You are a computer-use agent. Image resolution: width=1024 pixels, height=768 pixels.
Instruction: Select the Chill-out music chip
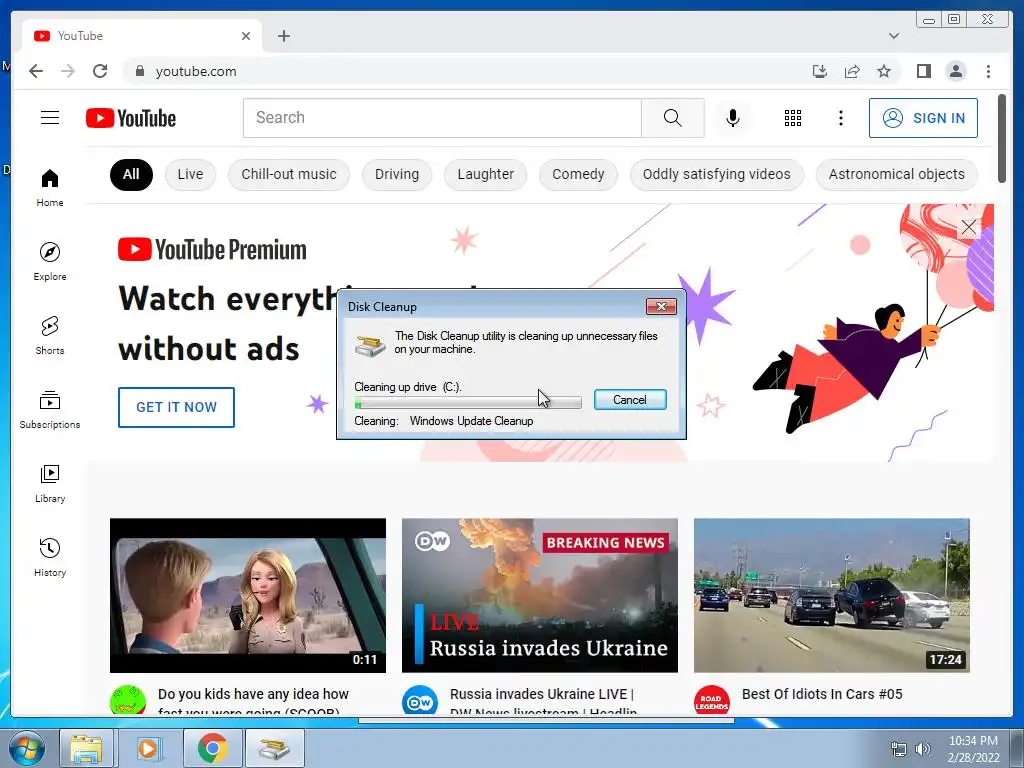pyautogui.click(x=289, y=174)
